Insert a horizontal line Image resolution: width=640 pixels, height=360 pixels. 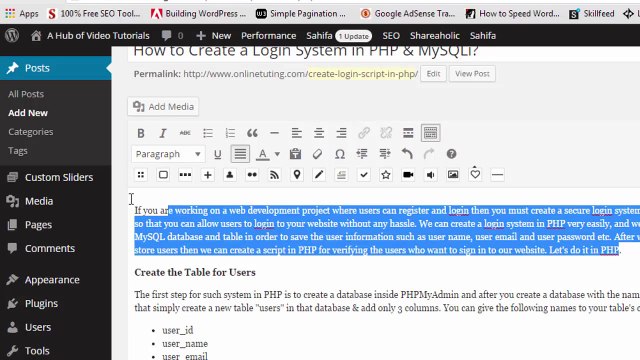(x=274, y=133)
